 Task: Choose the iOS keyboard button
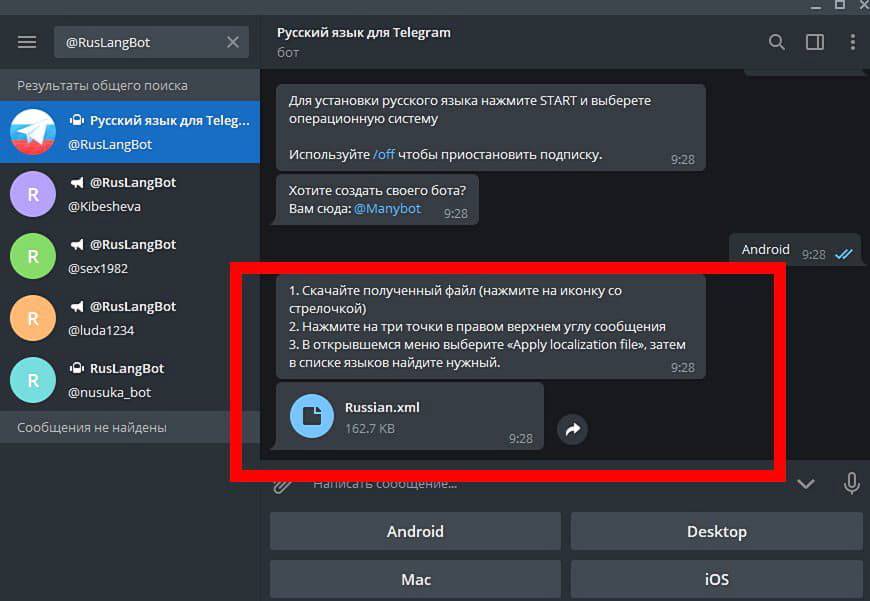pos(716,579)
